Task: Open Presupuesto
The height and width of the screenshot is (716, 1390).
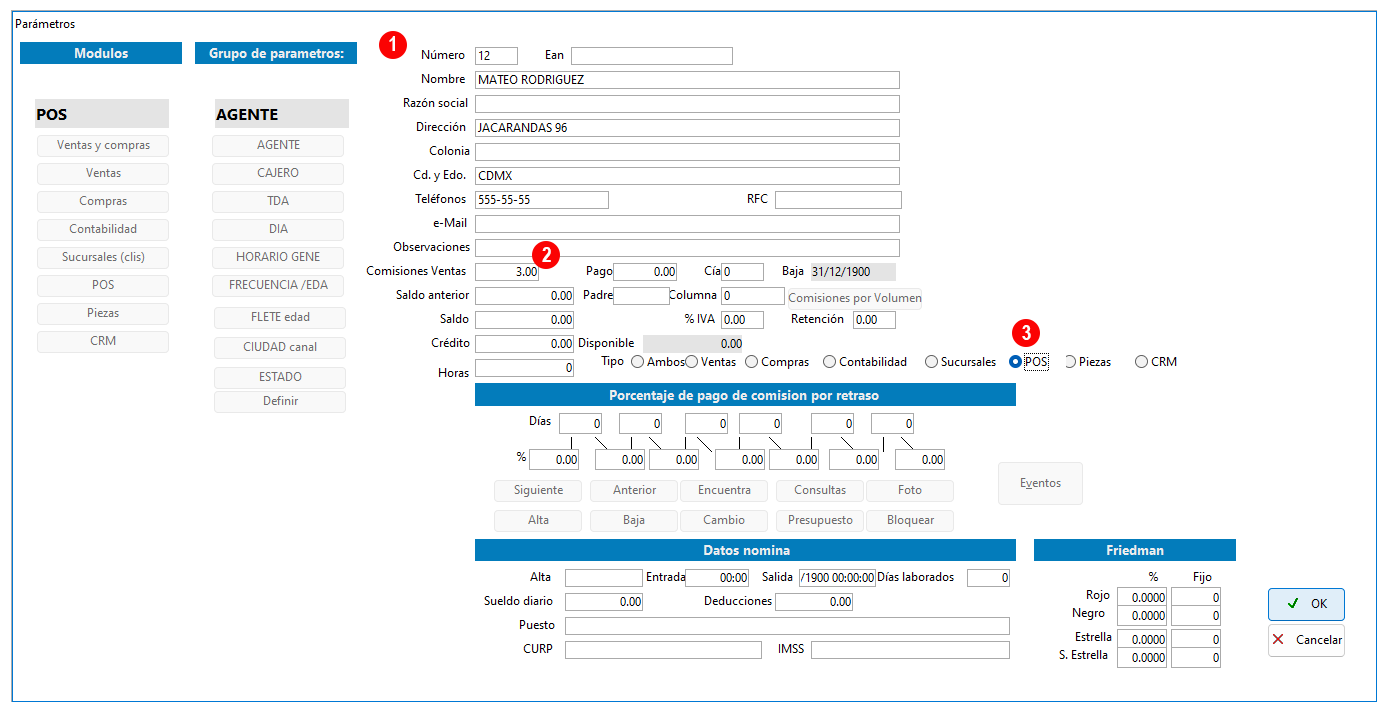Action: (820, 521)
